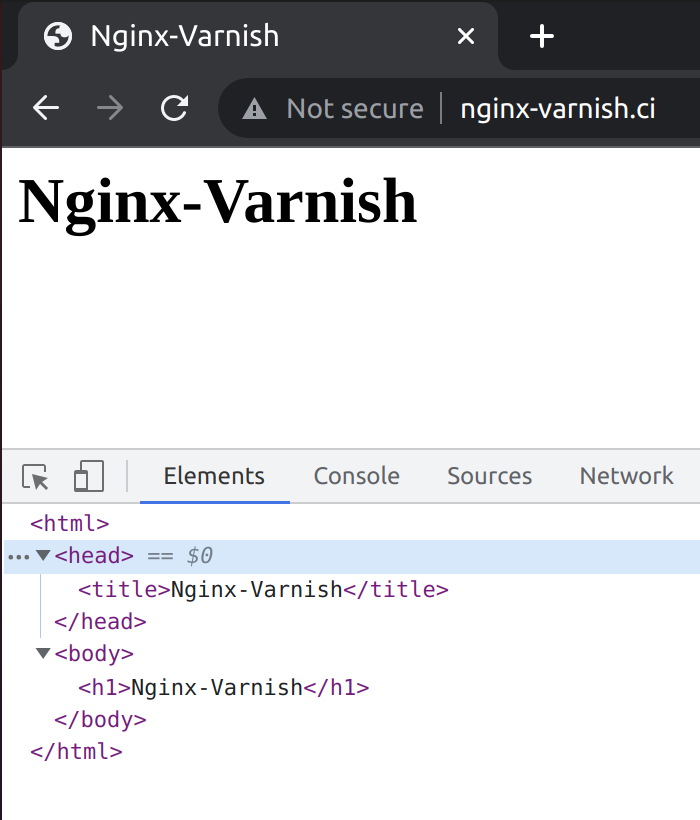
Task: Click the Not secure warning triangle icon
Action: tap(255, 109)
